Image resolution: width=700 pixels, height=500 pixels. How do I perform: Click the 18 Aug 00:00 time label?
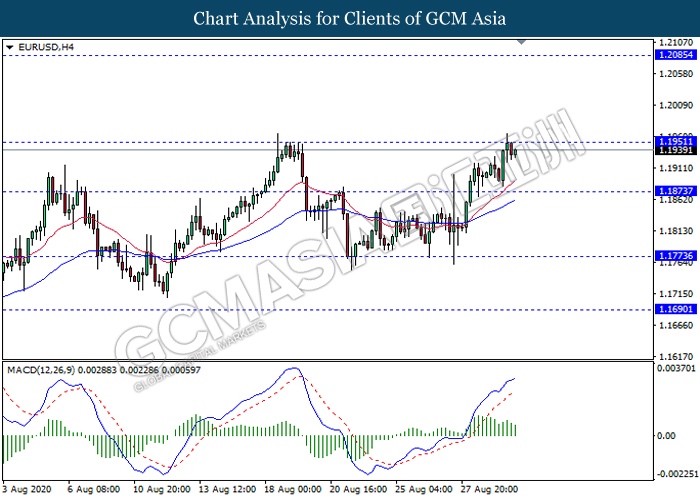tap(292, 490)
